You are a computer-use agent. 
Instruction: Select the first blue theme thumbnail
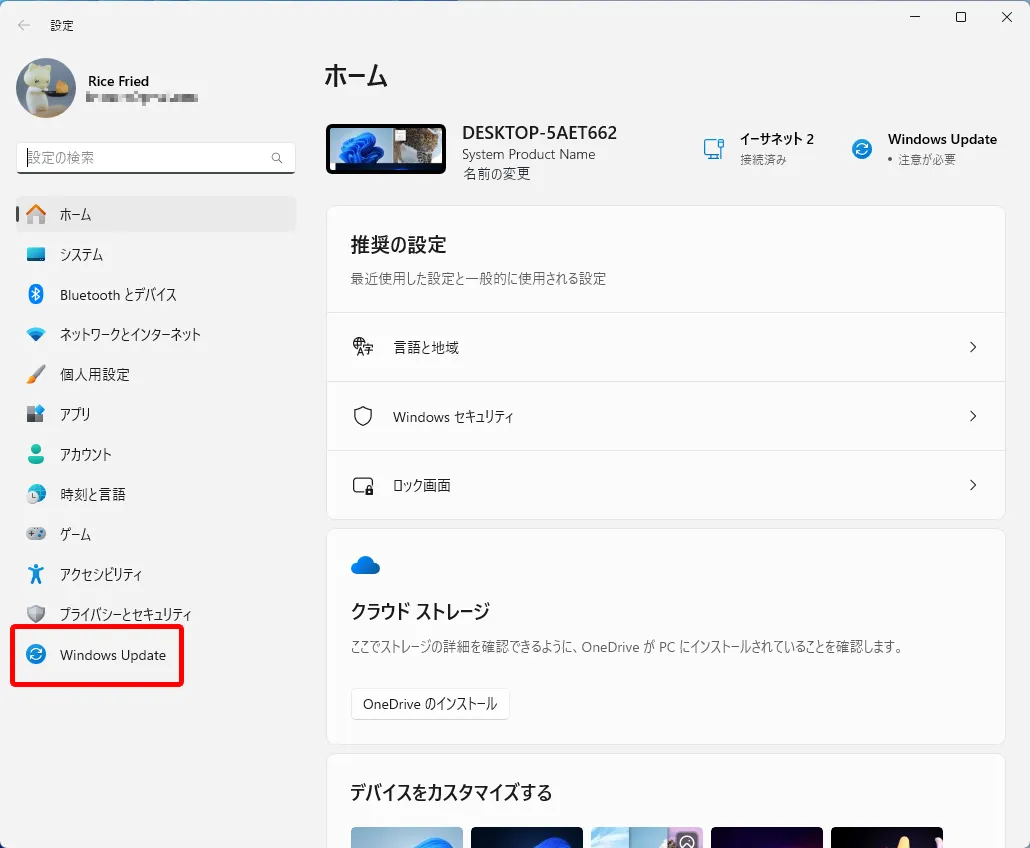pyautogui.click(x=407, y=837)
